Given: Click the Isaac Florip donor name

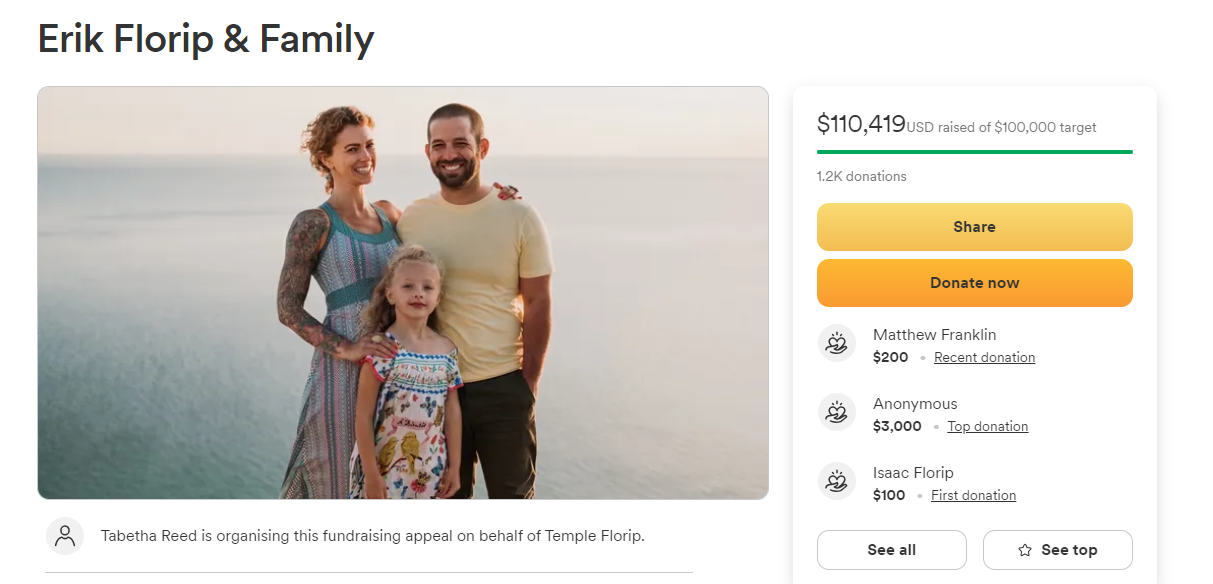Looking at the screenshot, I should pos(913,473).
